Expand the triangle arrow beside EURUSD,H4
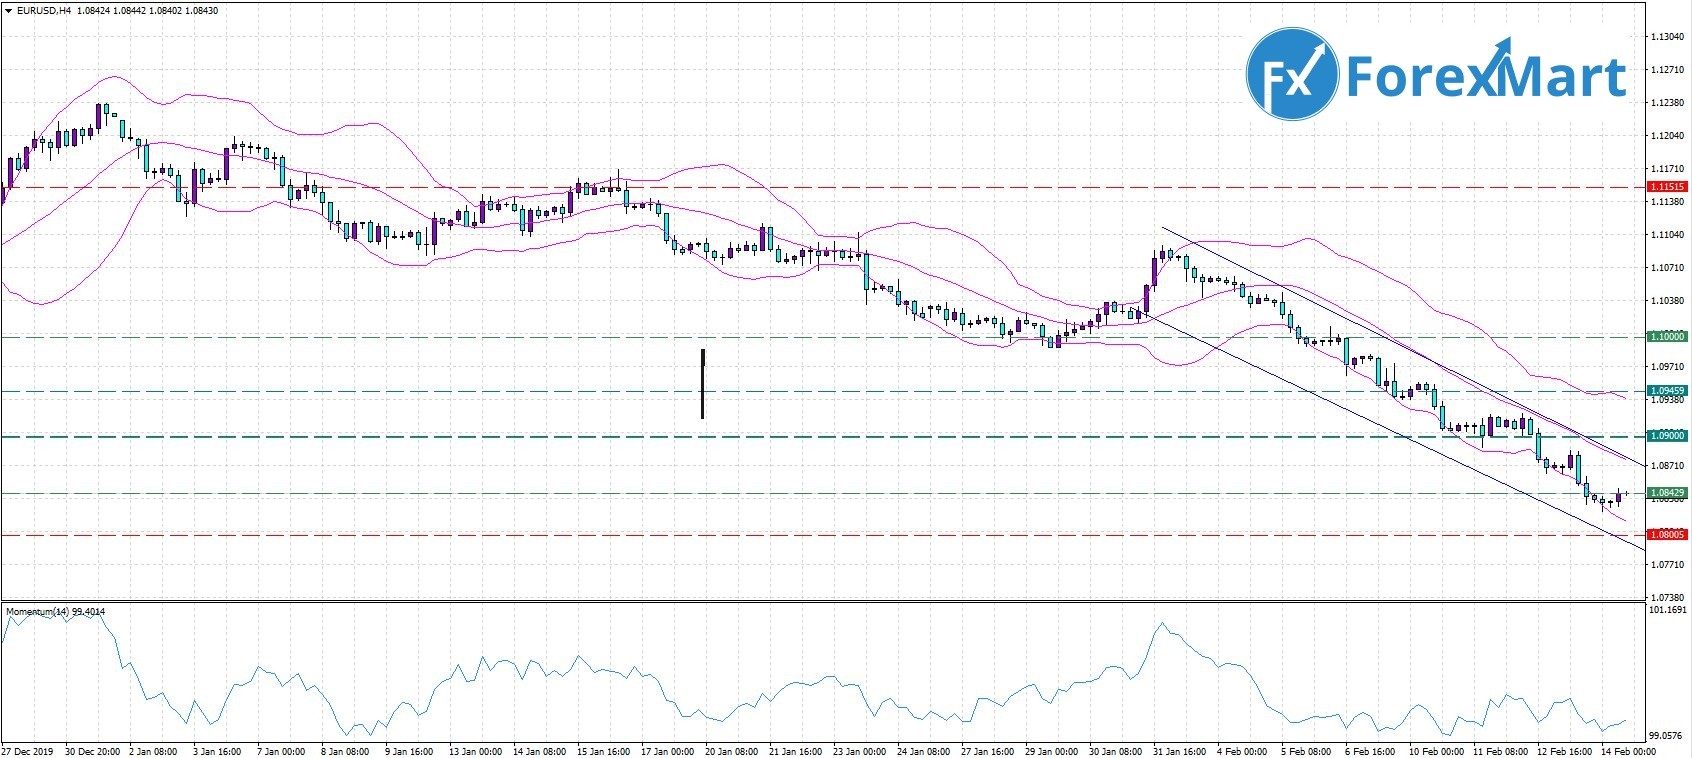 (x=8, y=11)
